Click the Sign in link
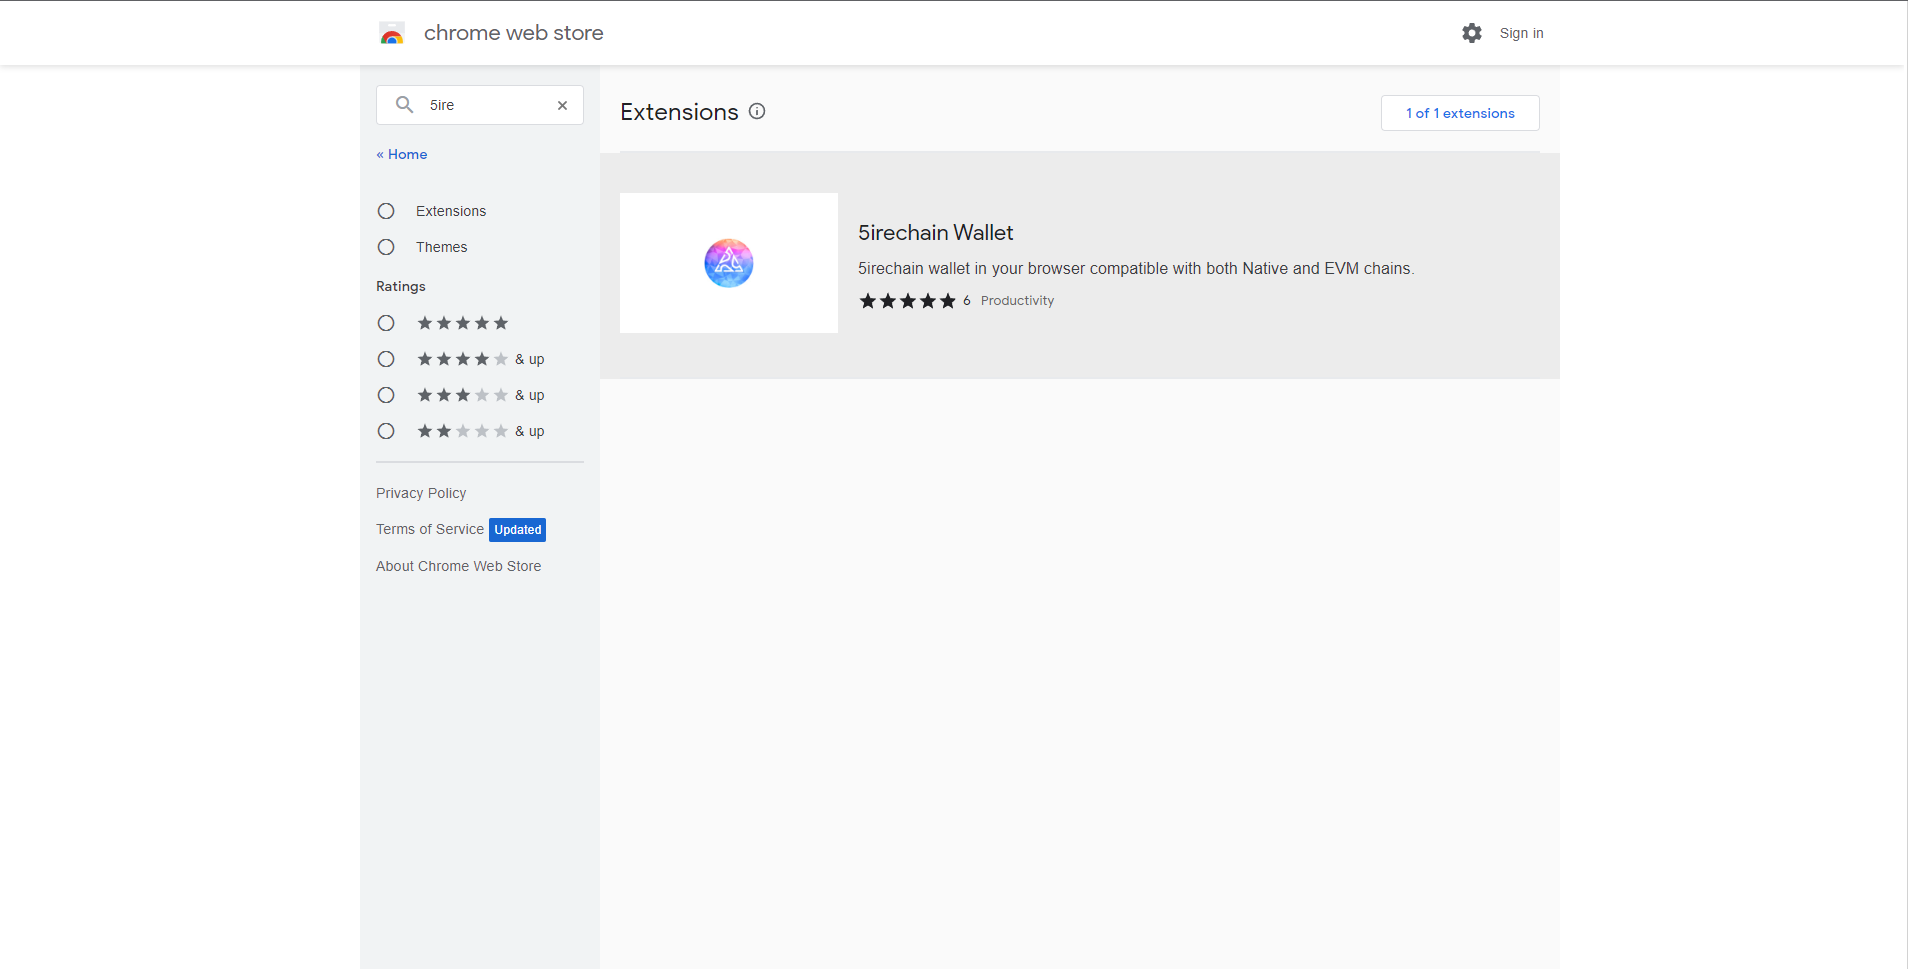The width and height of the screenshot is (1908, 969). [1521, 33]
